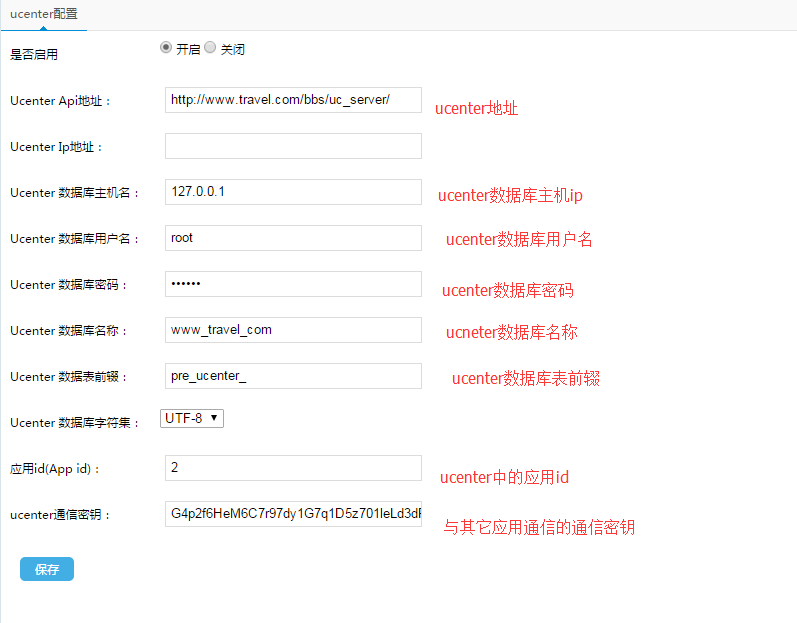Switch to the ucenter配置 tab
This screenshot has width=797, height=623.
coord(43,15)
